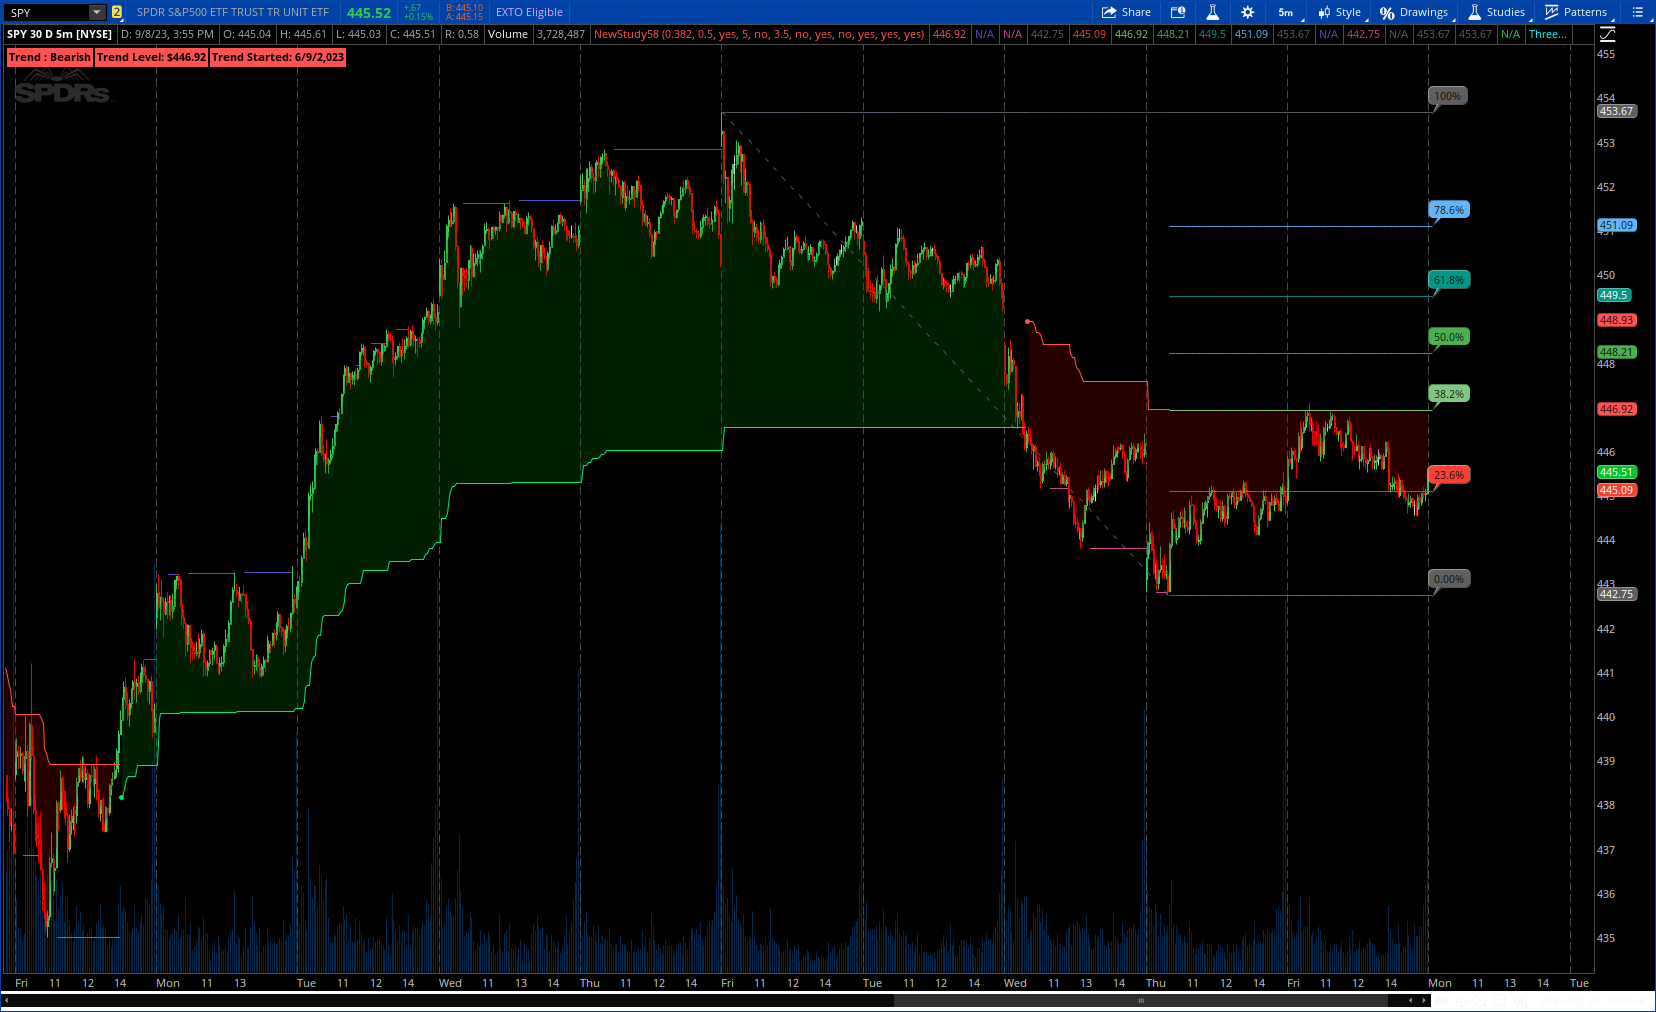Viewport: 1656px width, 1012px height.
Task: Click the C: 445.51 close value
Action: click(x=413, y=34)
